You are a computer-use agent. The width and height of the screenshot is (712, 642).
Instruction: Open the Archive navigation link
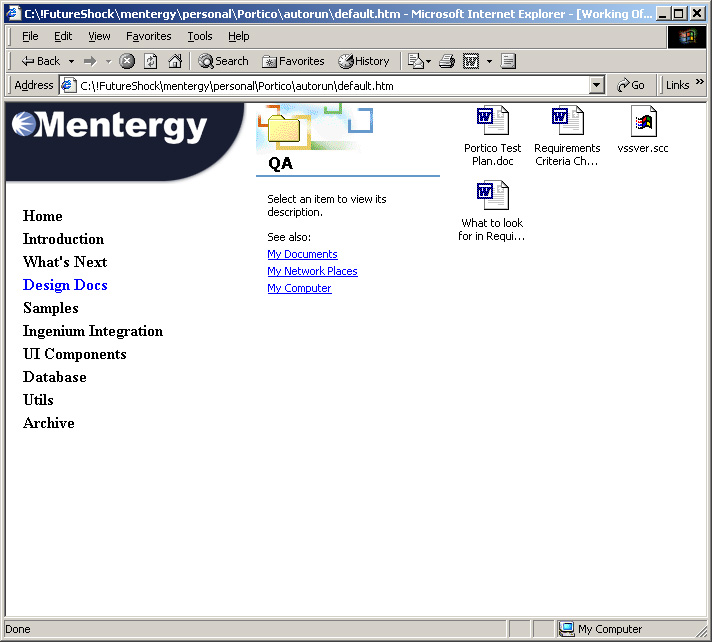click(49, 423)
